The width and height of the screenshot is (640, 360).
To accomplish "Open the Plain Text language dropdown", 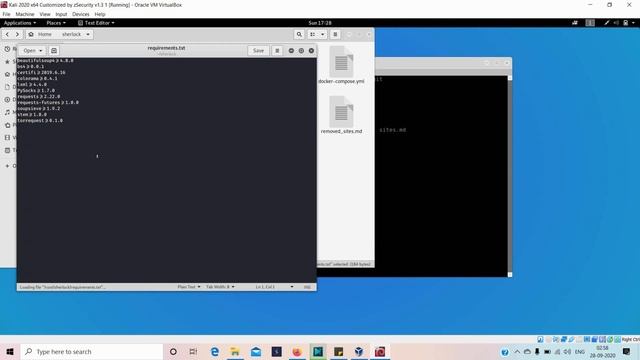I will tap(189, 287).
